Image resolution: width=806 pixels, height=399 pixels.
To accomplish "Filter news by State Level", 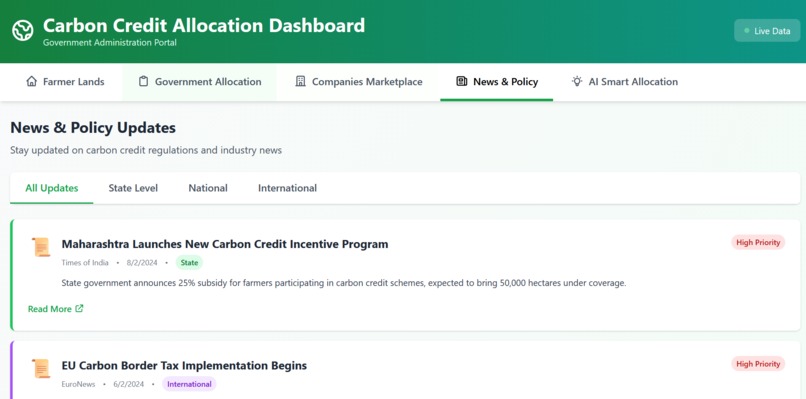I will tap(133, 188).
